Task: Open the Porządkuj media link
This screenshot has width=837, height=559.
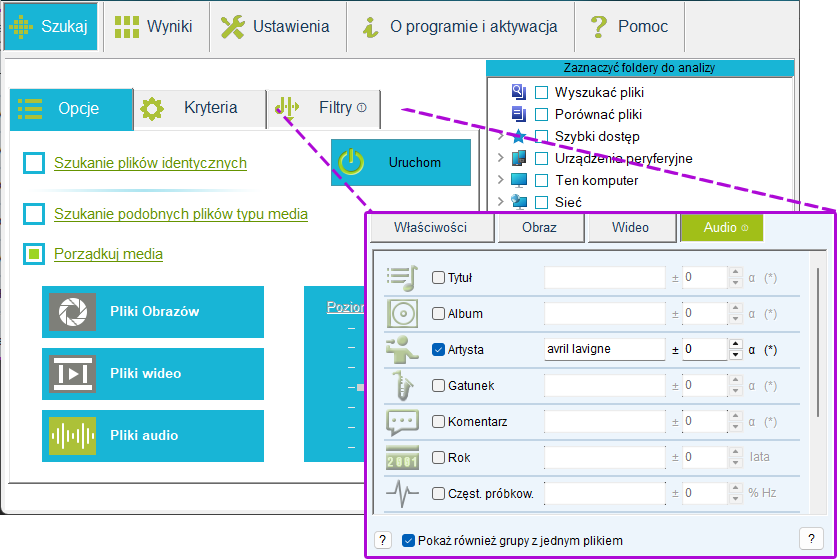Action: click(x=108, y=254)
